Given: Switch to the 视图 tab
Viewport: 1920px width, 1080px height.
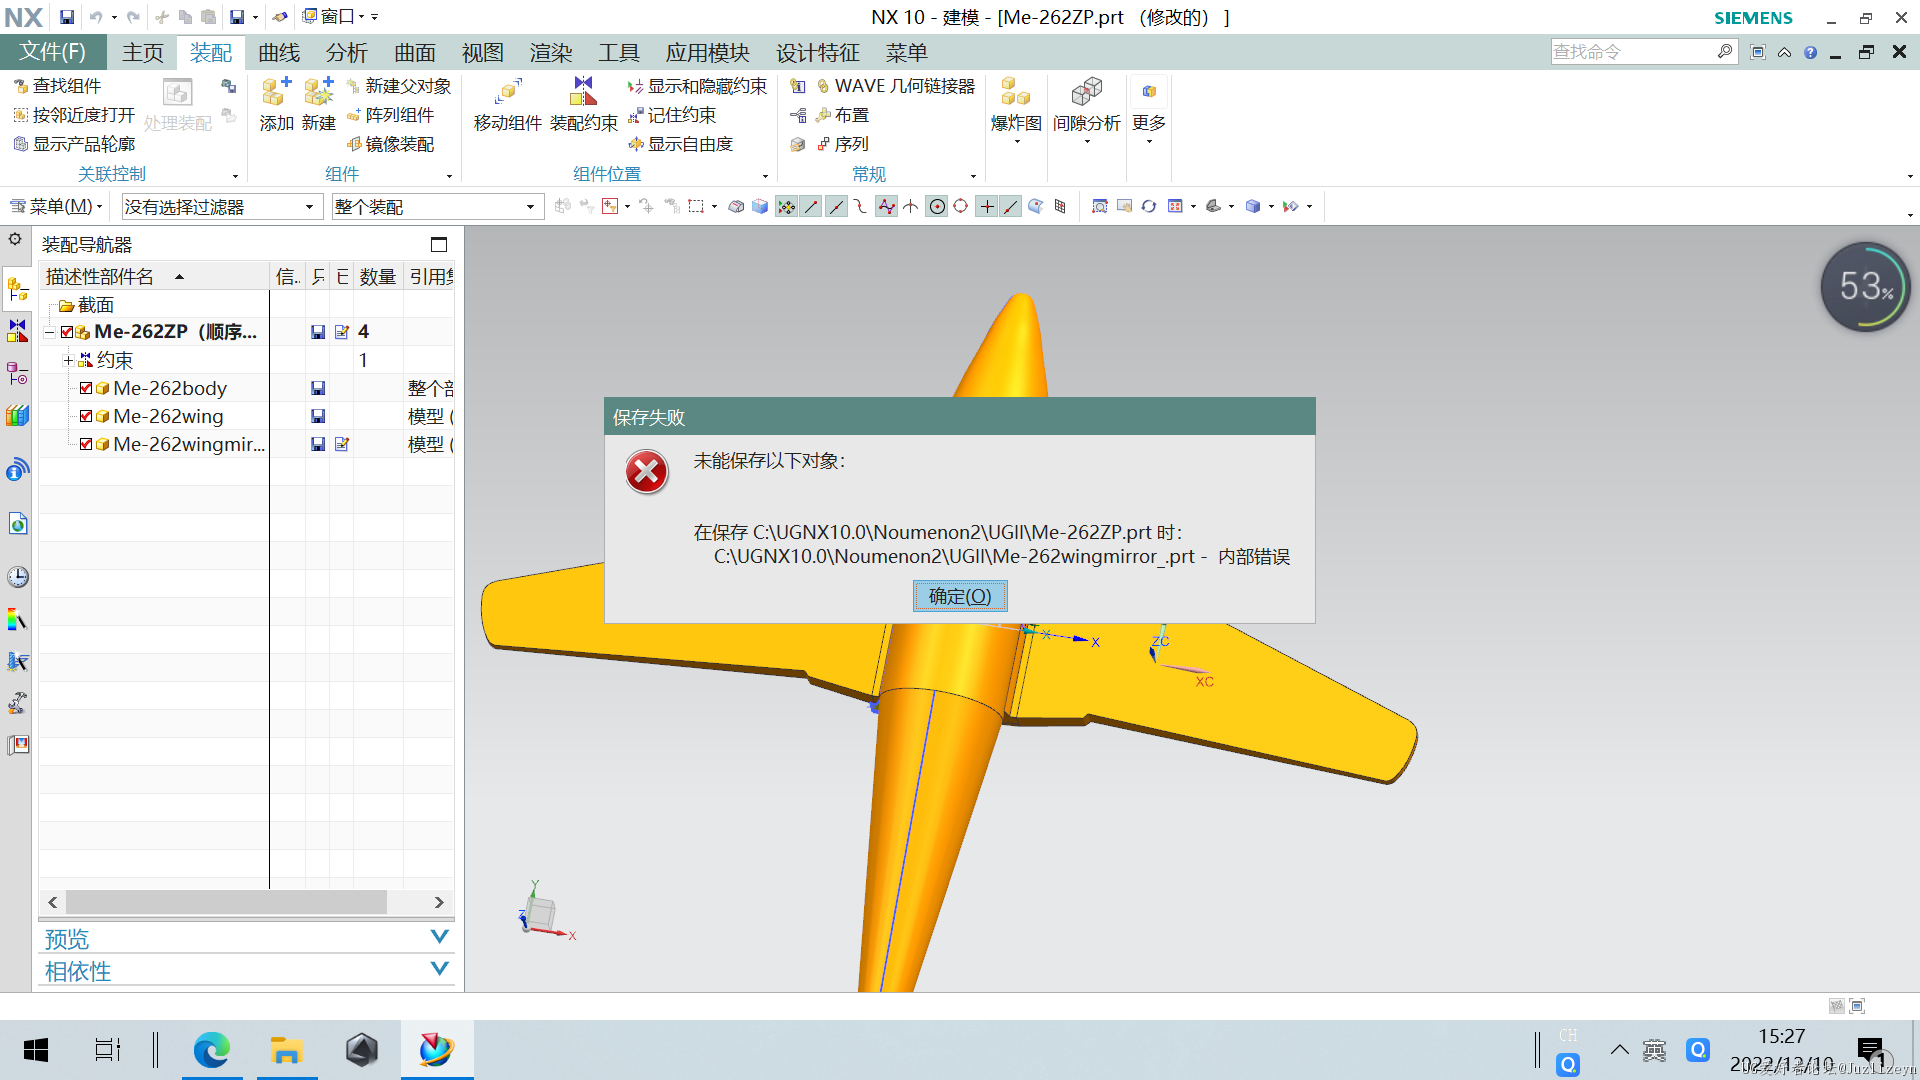Looking at the screenshot, I should (x=483, y=52).
